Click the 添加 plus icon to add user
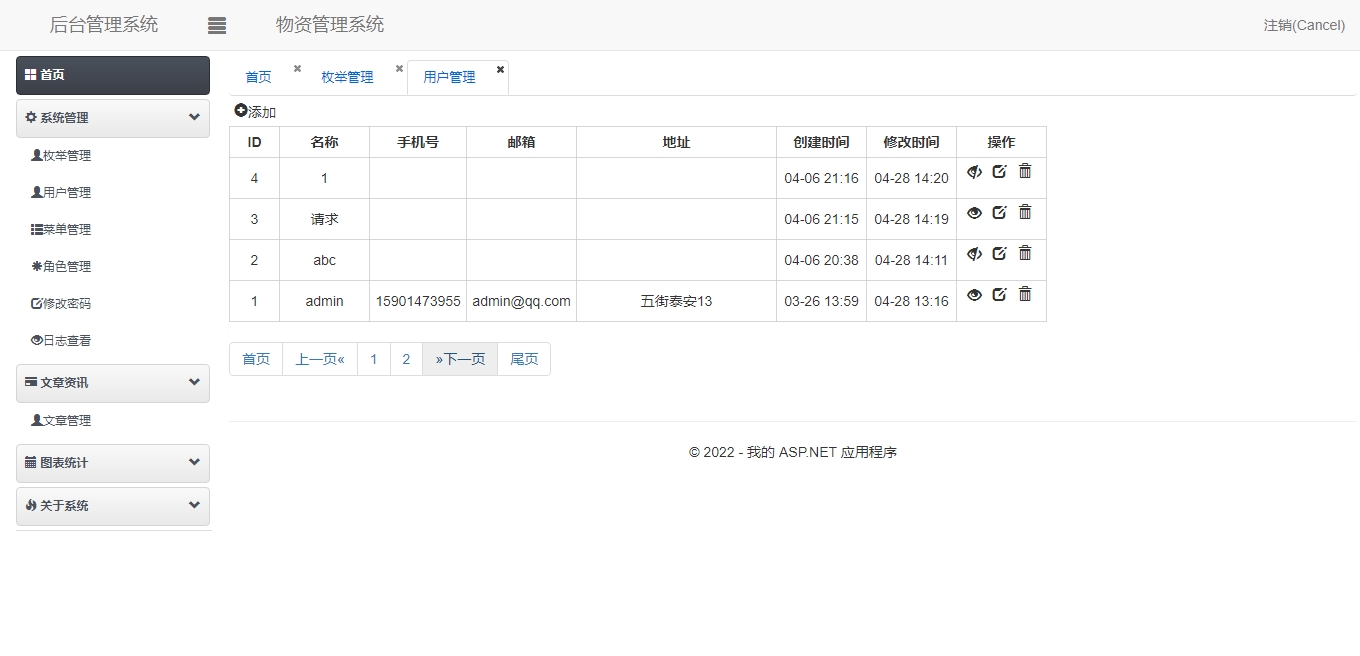 tap(241, 111)
